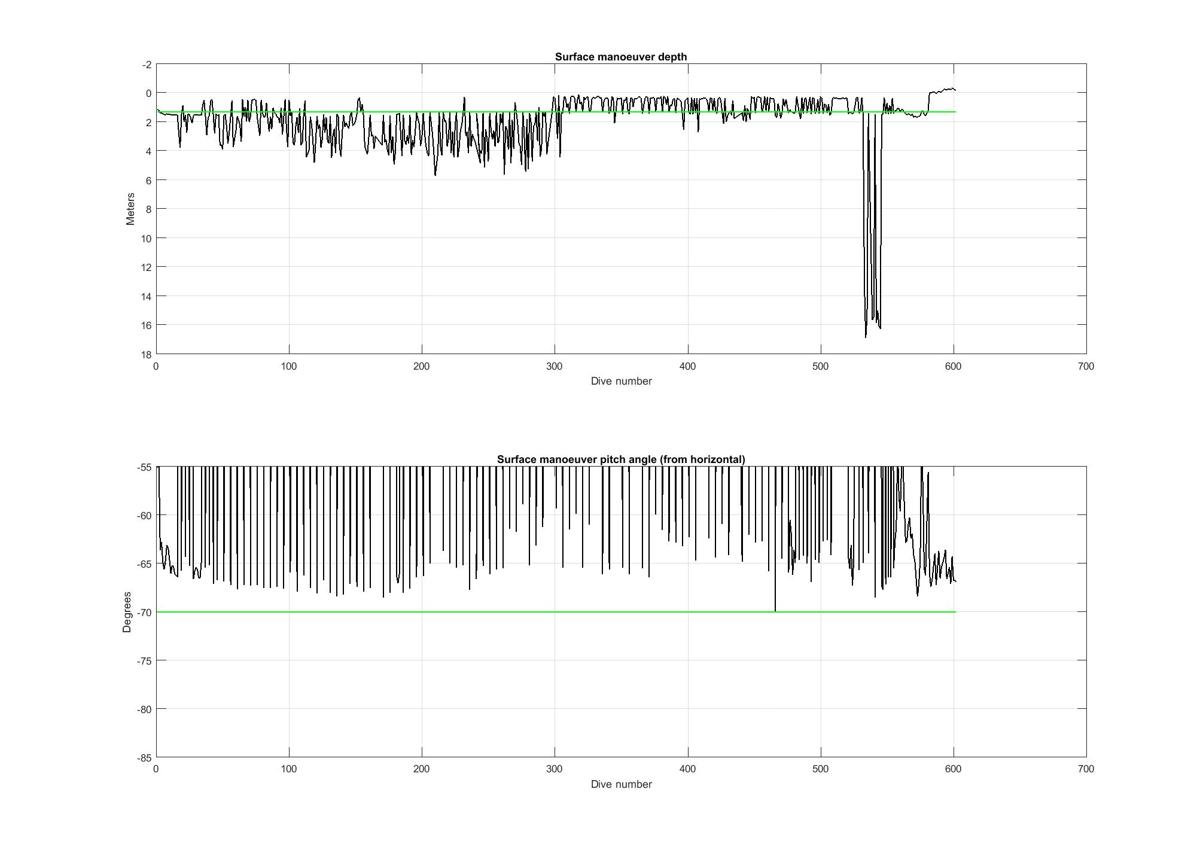
Task: Select the '14' tick on the Meters axis
Action: point(147,296)
